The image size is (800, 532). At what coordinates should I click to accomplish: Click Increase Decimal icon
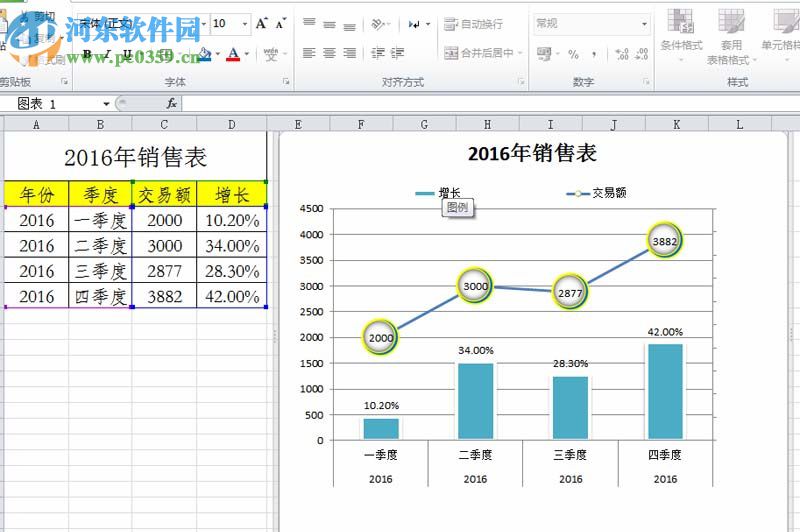622,54
